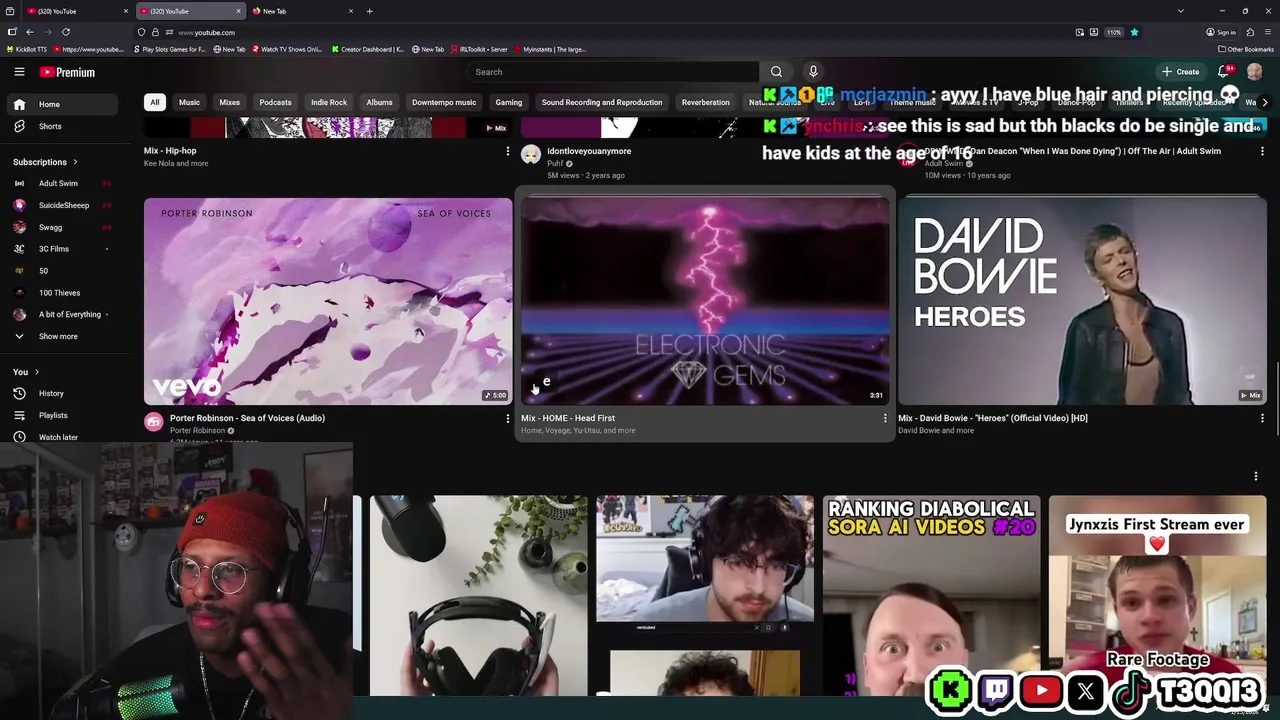Click the www.youtube.com address bar
Screen dimensions: 1280x720
pos(600,32)
